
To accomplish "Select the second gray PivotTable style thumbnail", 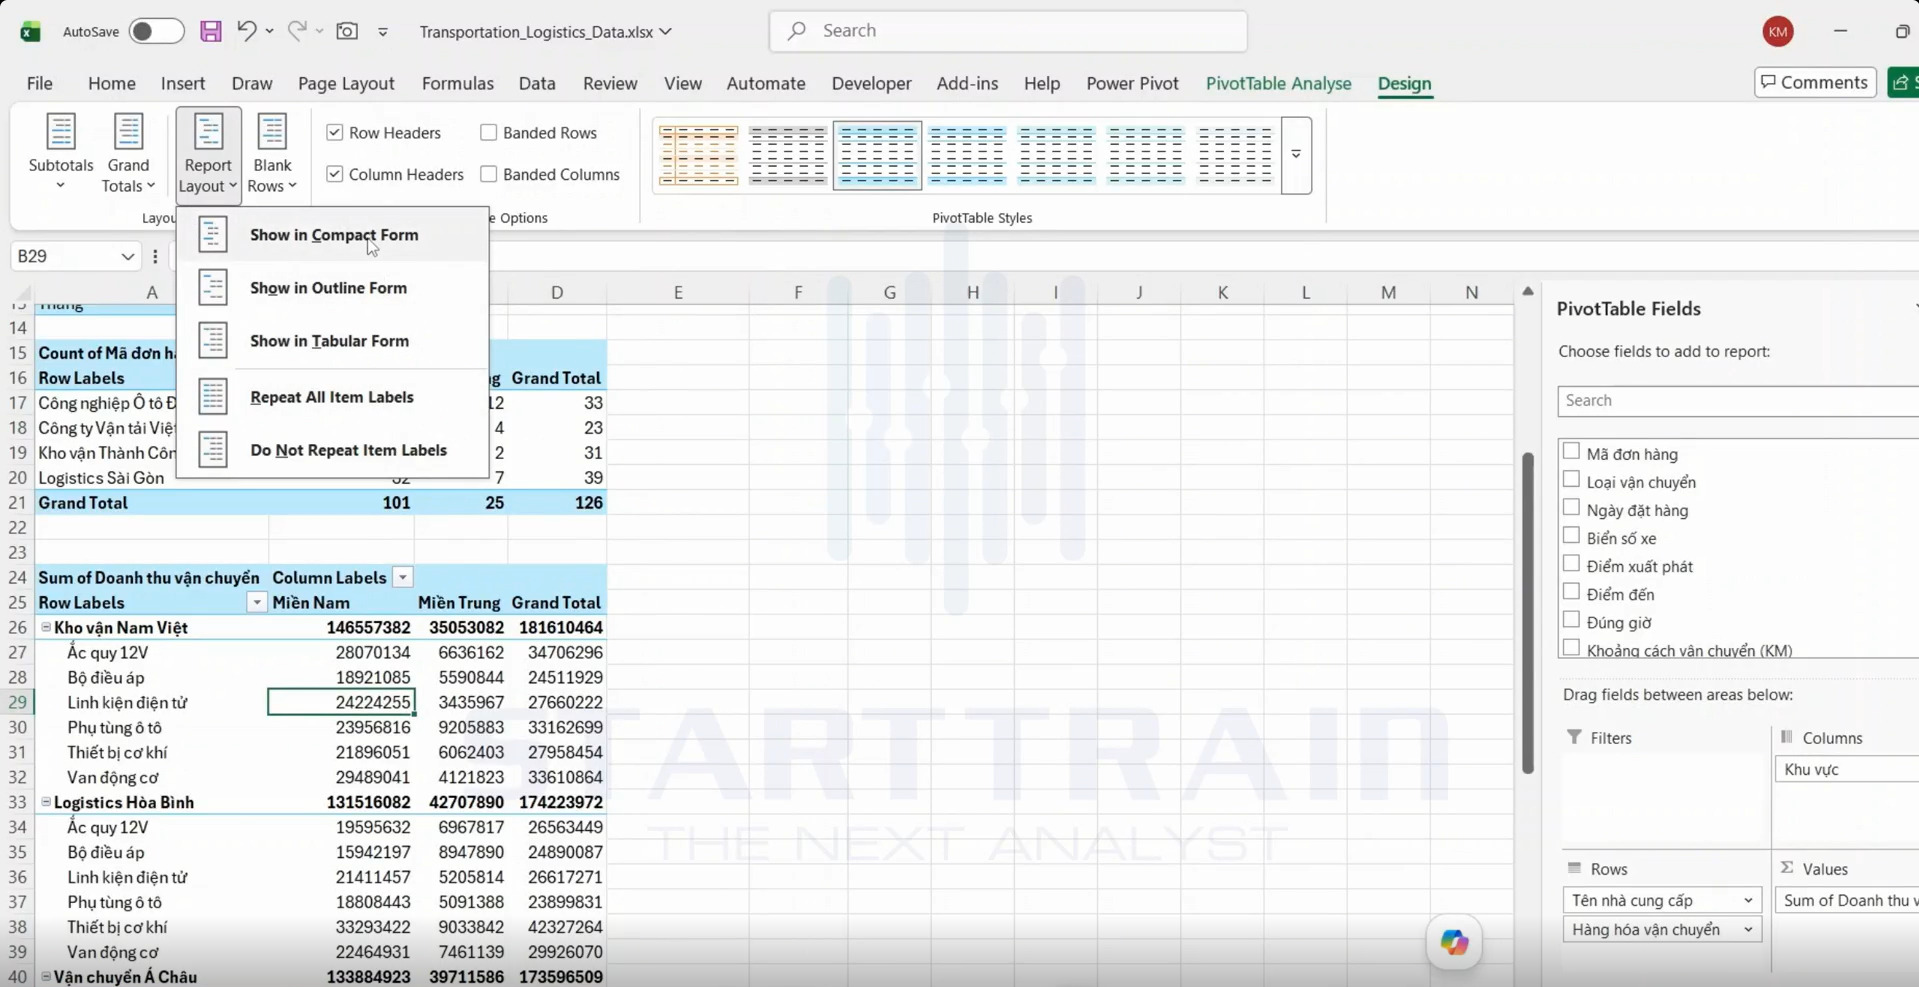I will (788, 155).
